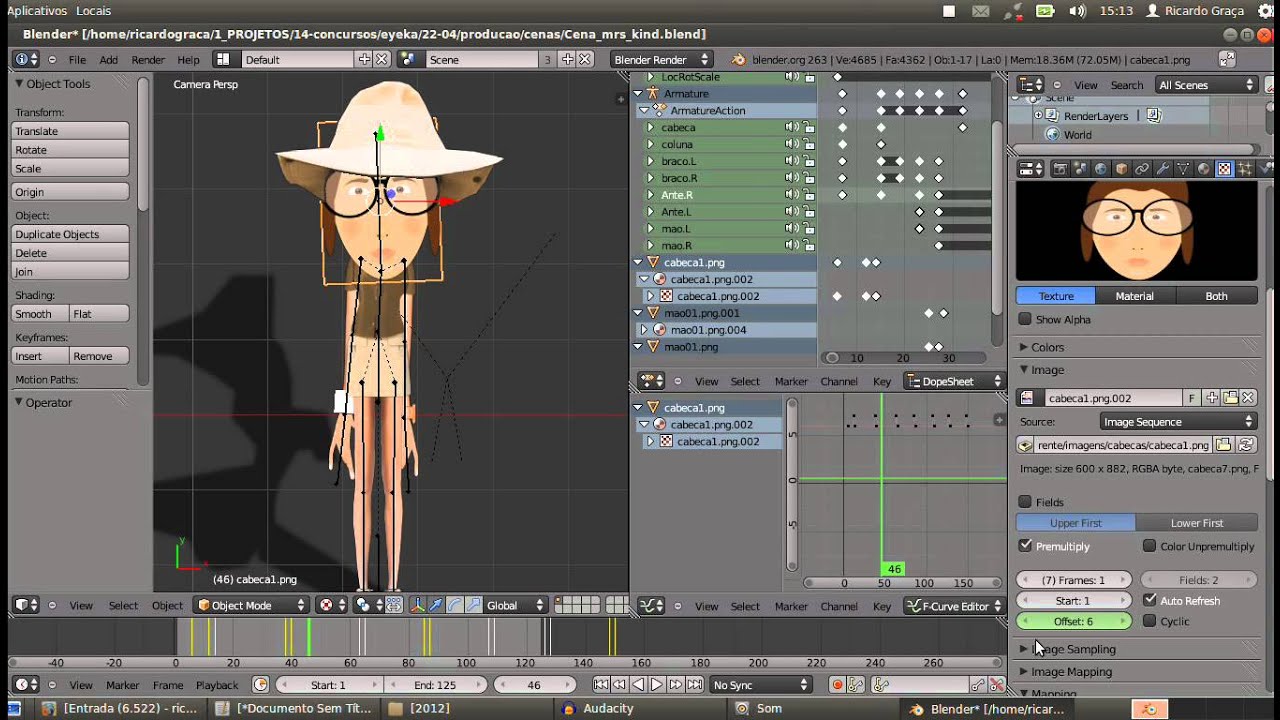This screenshot has width=1280, height=720.
Task: Open the Particles properties icon
Action: pyautogui.click(x=1245, y=169)
